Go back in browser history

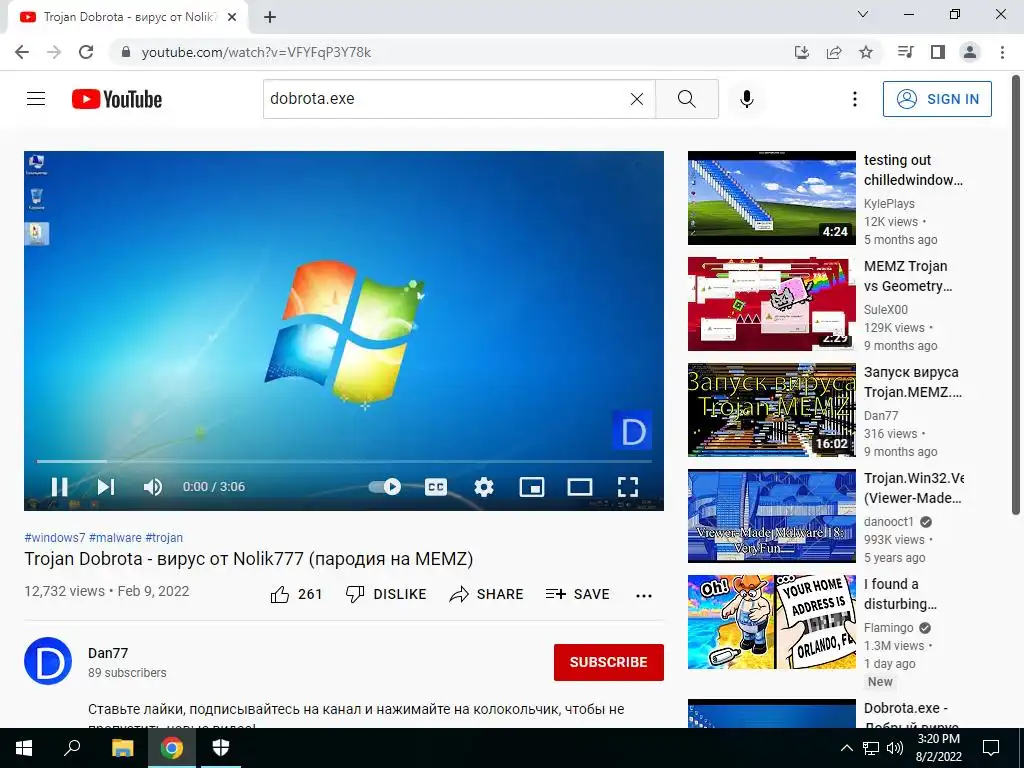pyautogui.click(x=22, y=52)
